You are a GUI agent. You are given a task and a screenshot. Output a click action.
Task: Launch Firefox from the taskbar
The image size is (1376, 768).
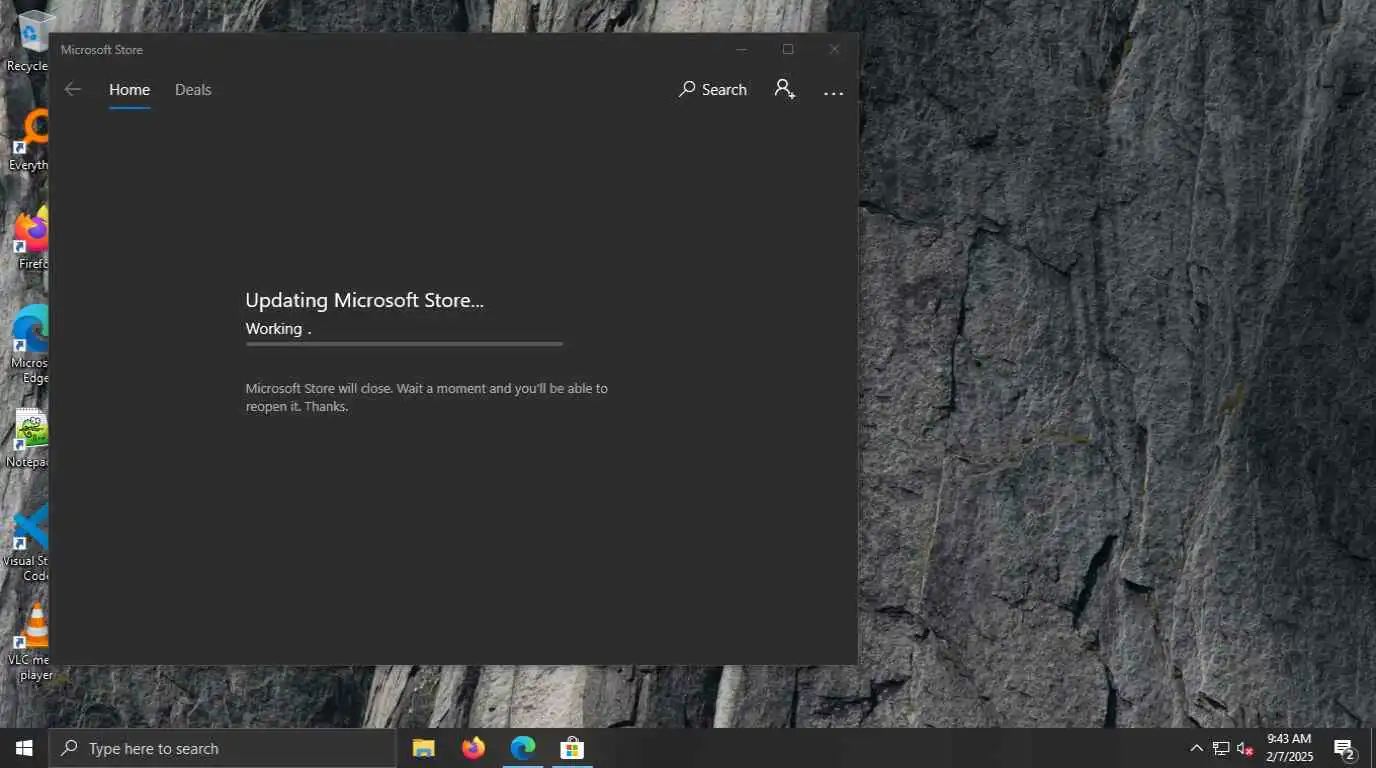tap(473, 748)
